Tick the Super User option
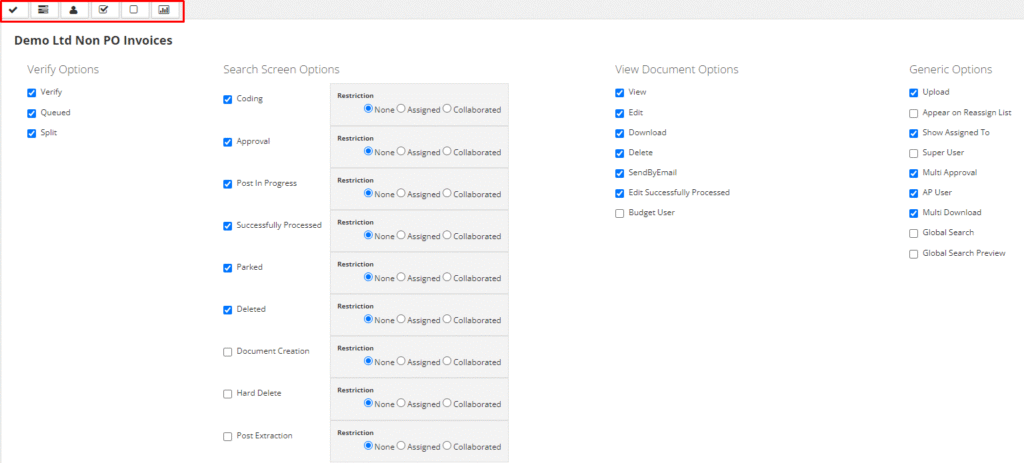The image size is (1024, 463). (x=914, y=153)
